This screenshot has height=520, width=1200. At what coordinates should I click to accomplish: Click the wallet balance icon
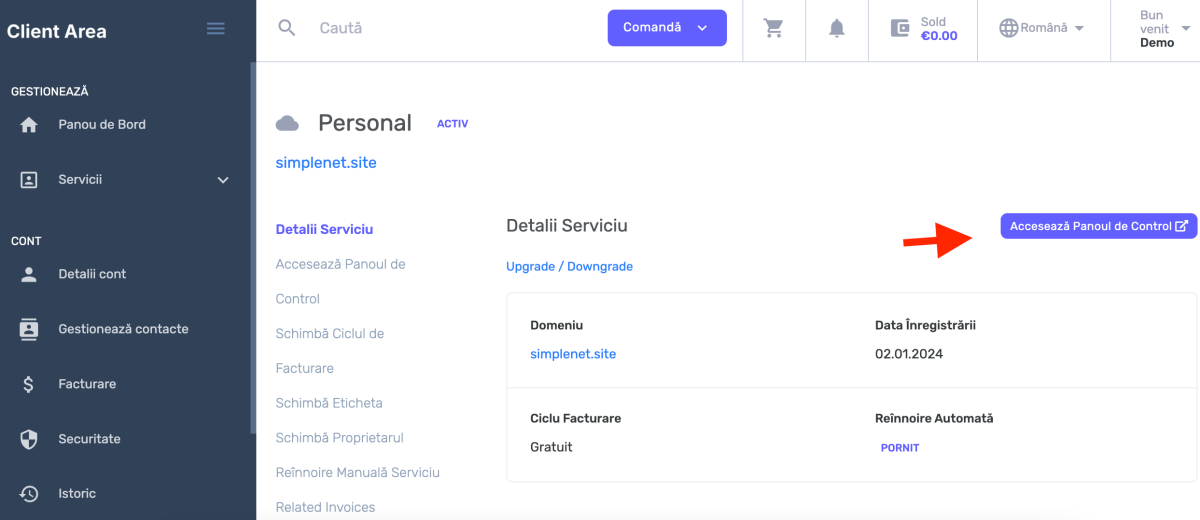tap(900, 28)
